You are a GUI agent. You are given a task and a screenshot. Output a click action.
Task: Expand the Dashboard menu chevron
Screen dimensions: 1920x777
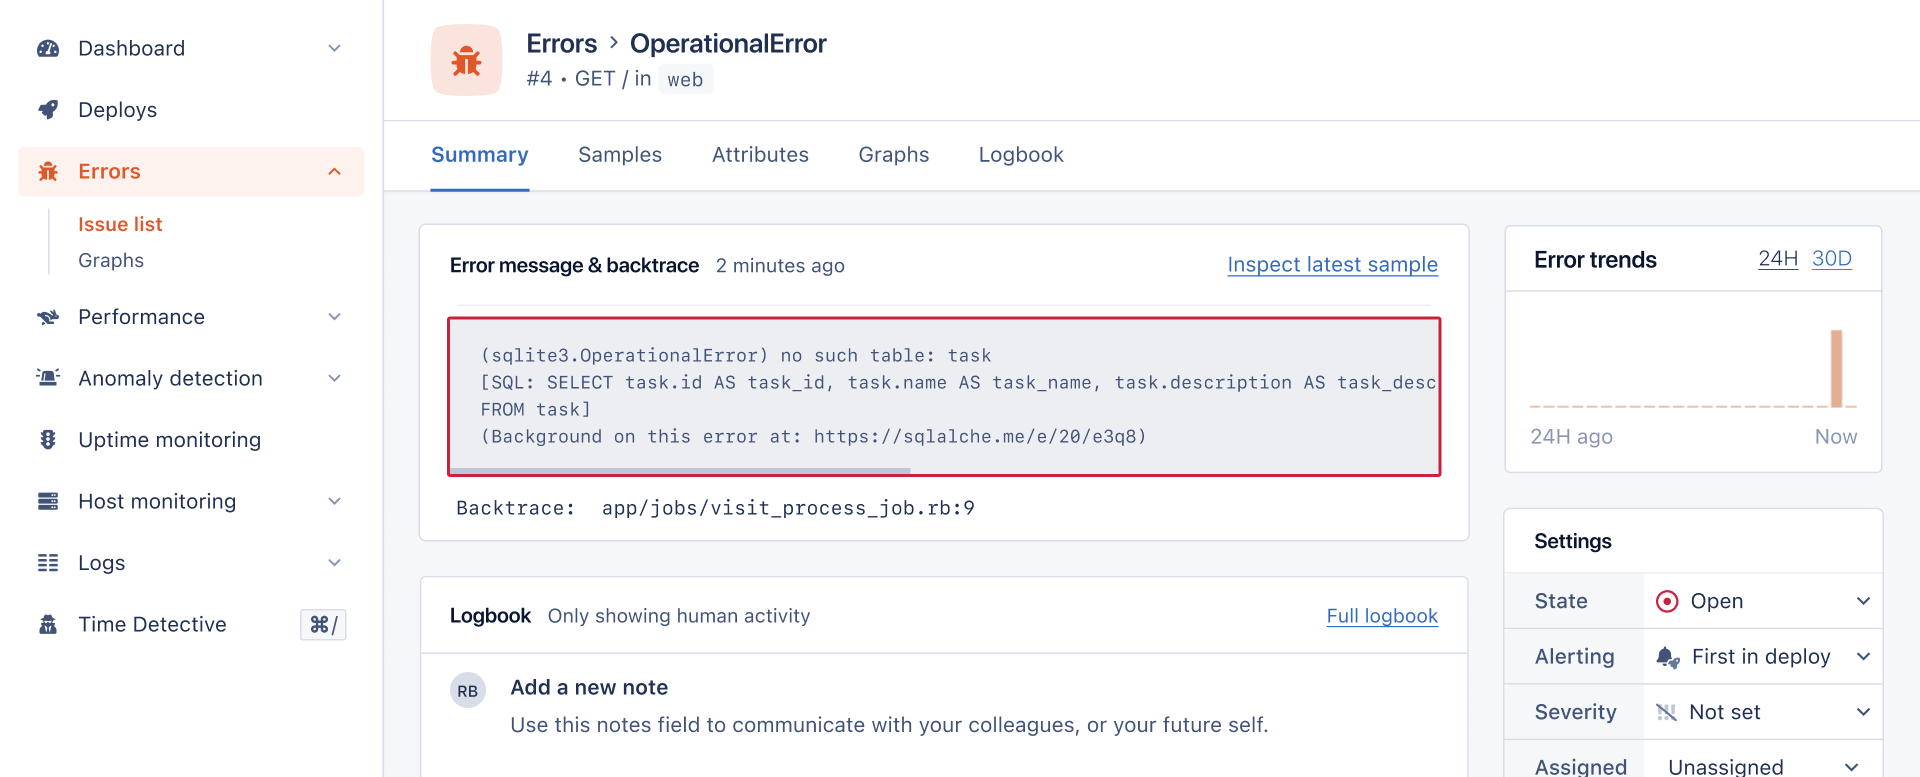[x=335, y=48]
